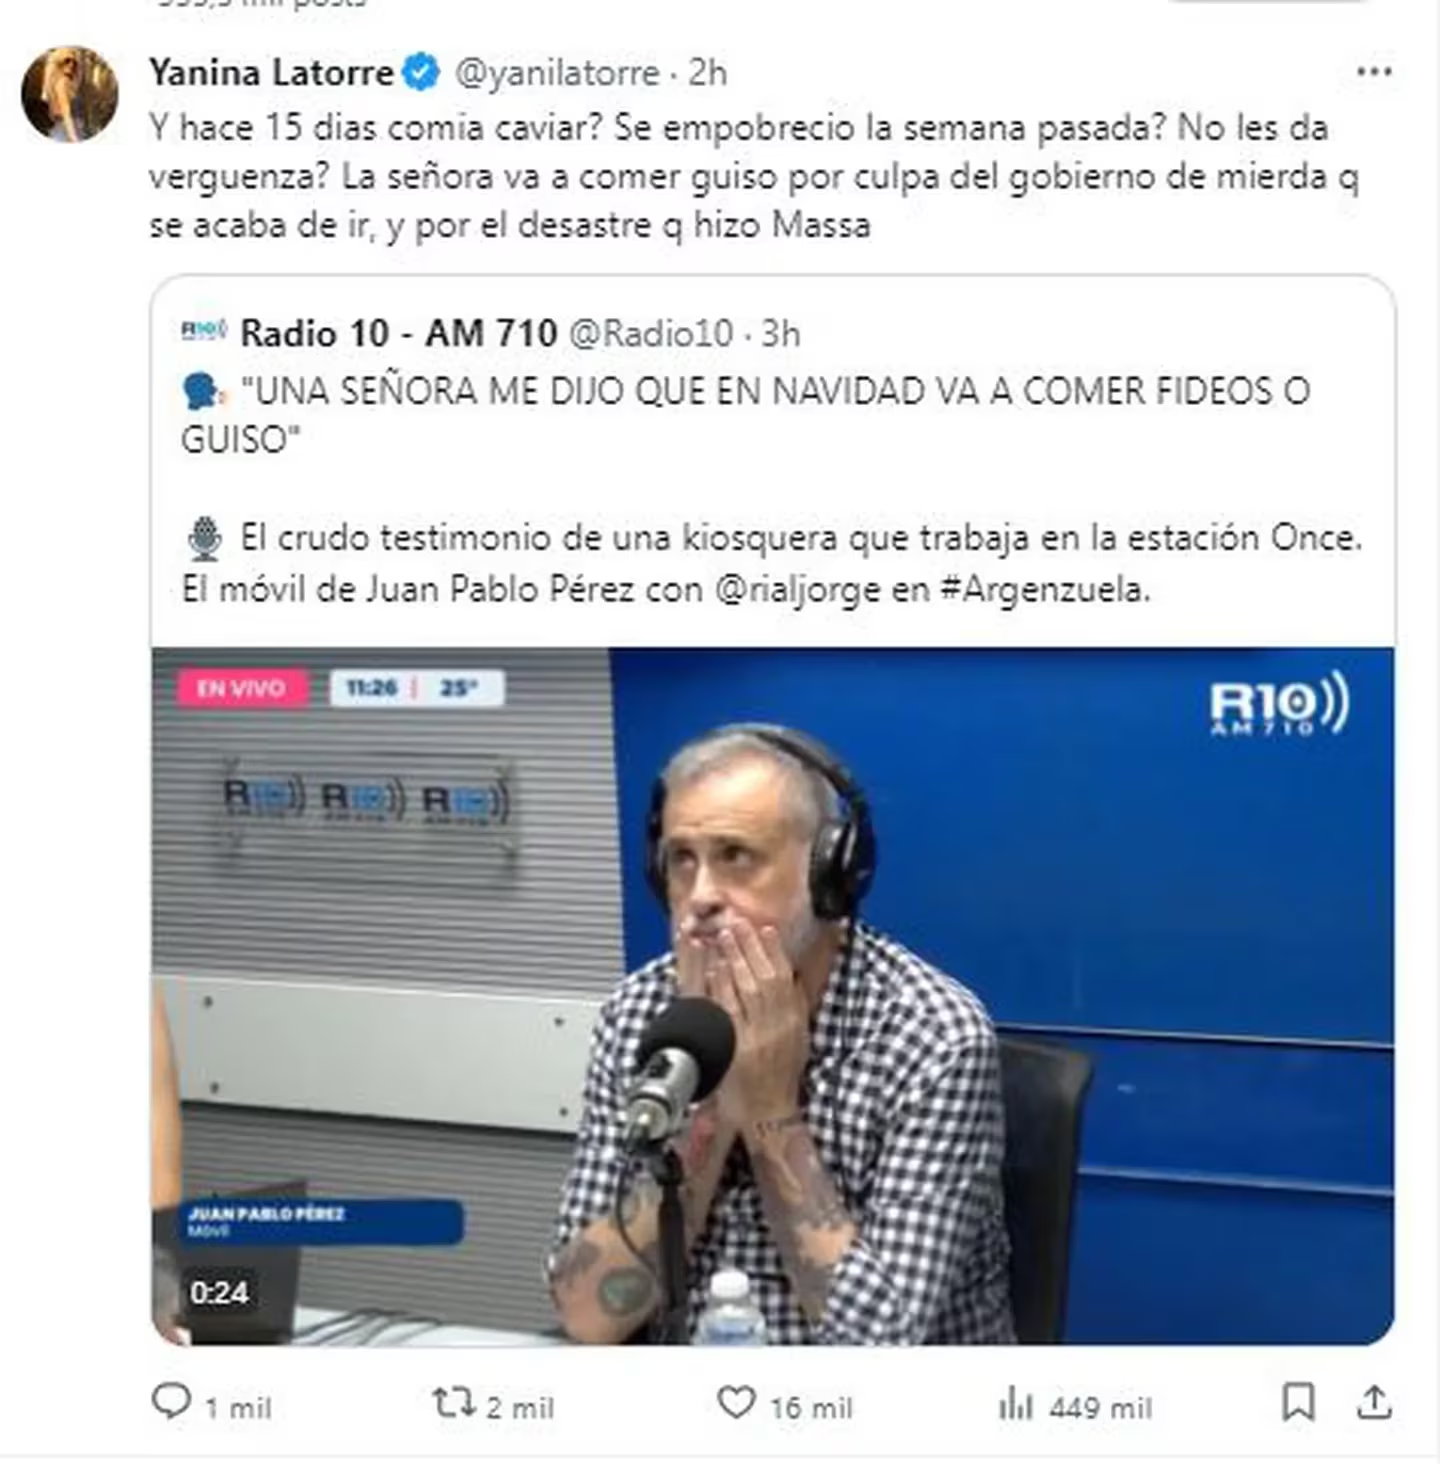Click the Radio 10 small avatar logo
1440x1464 pixels.
point(204,330)
